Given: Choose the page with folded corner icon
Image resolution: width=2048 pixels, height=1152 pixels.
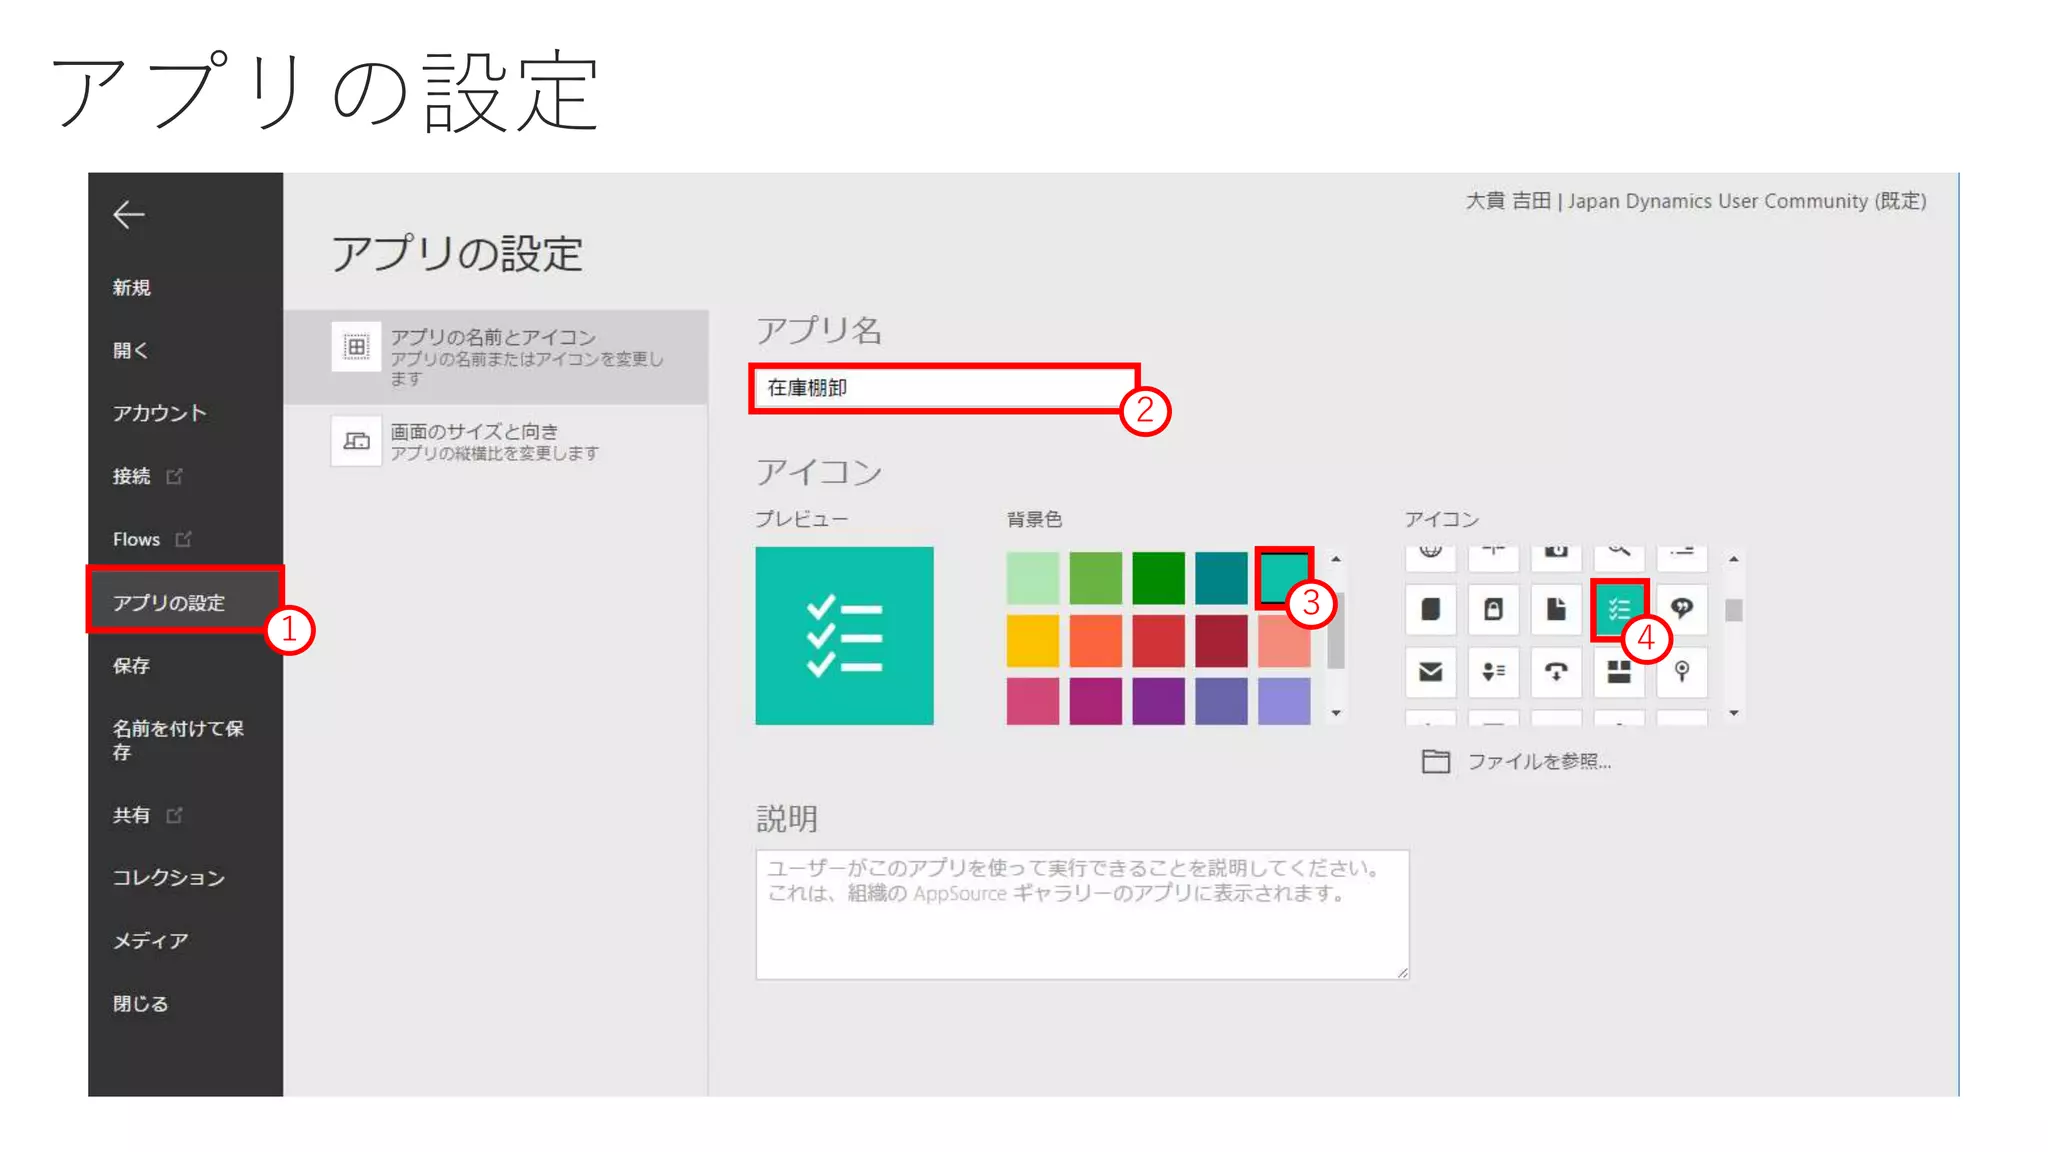Looking at the screenshot, I should (x=1556, y=609).
